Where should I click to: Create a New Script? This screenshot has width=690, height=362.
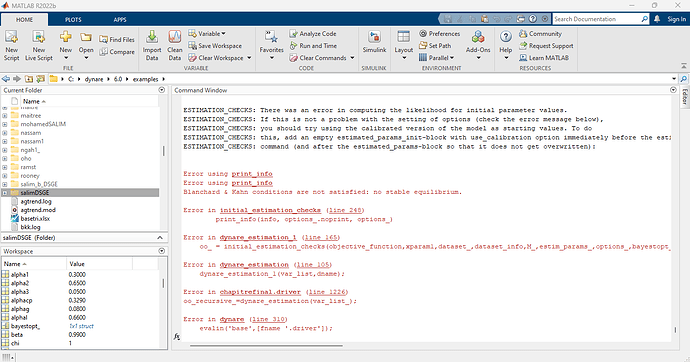coord(11,46)
